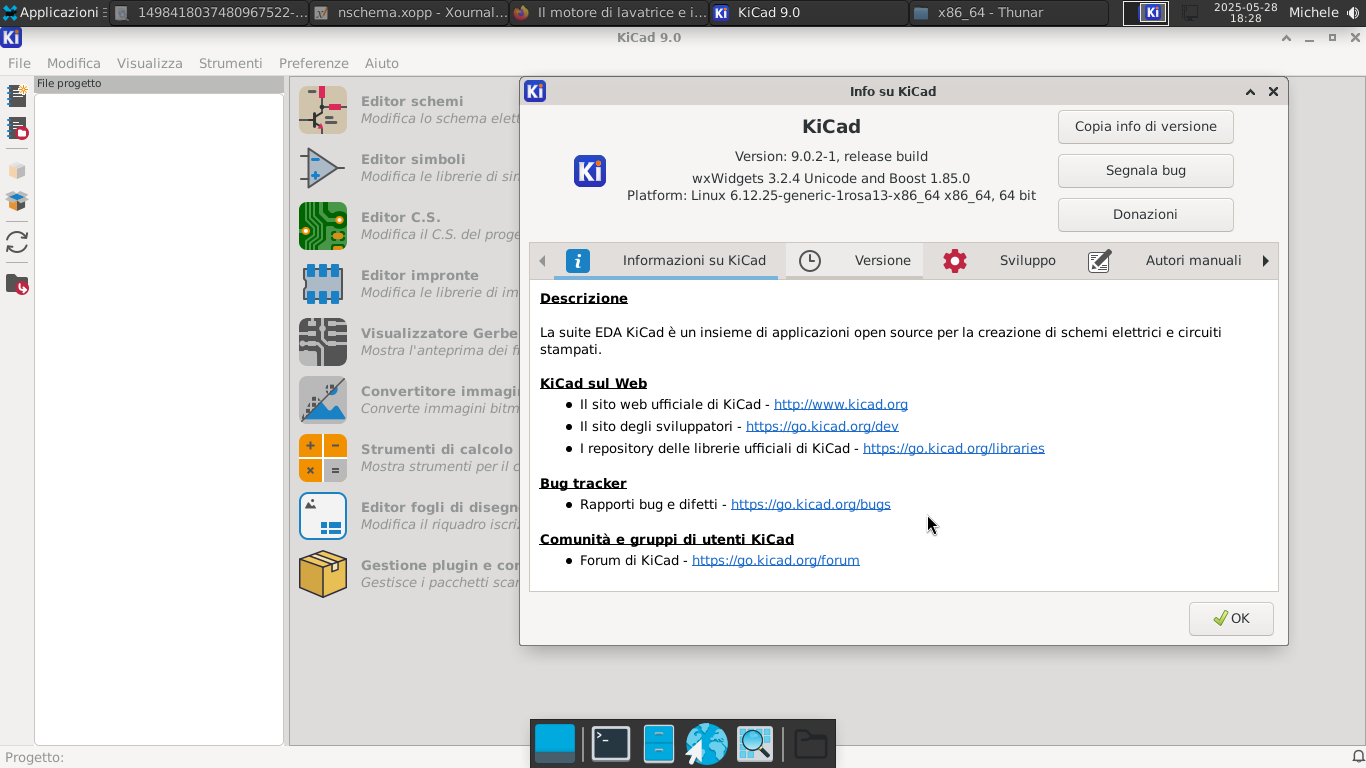Click the volume speaker icon in the top panel
Image resolution: width=1366 pixels, height=768 pixels.
[x=1353, y=13]
